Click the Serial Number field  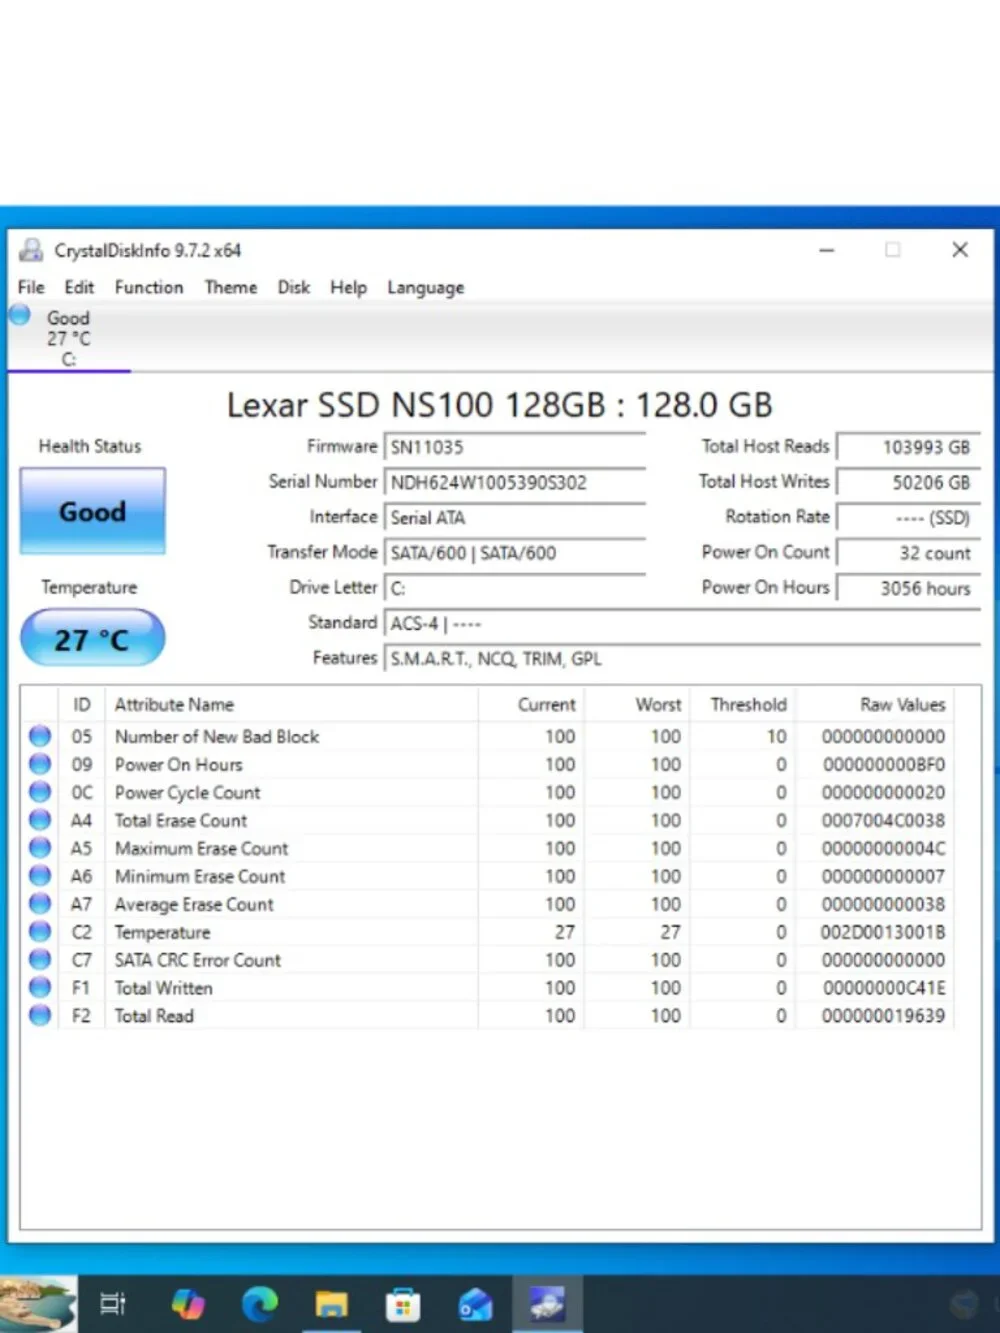515,482
